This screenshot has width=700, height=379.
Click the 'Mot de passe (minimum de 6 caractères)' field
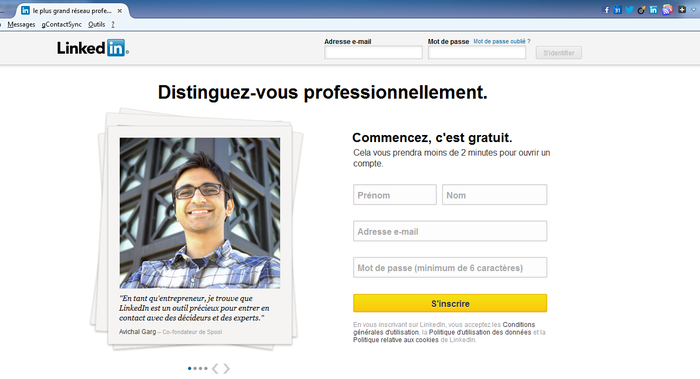click(450, 267)
